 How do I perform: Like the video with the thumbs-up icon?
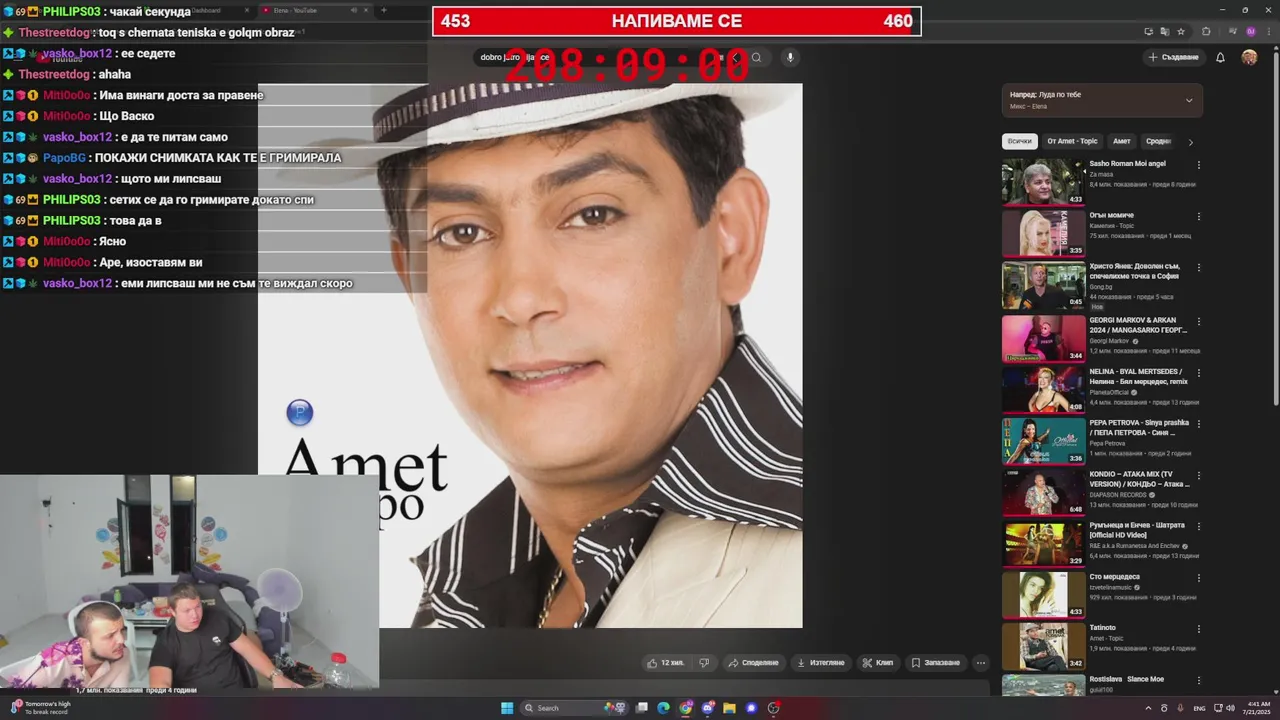[666, 663]
